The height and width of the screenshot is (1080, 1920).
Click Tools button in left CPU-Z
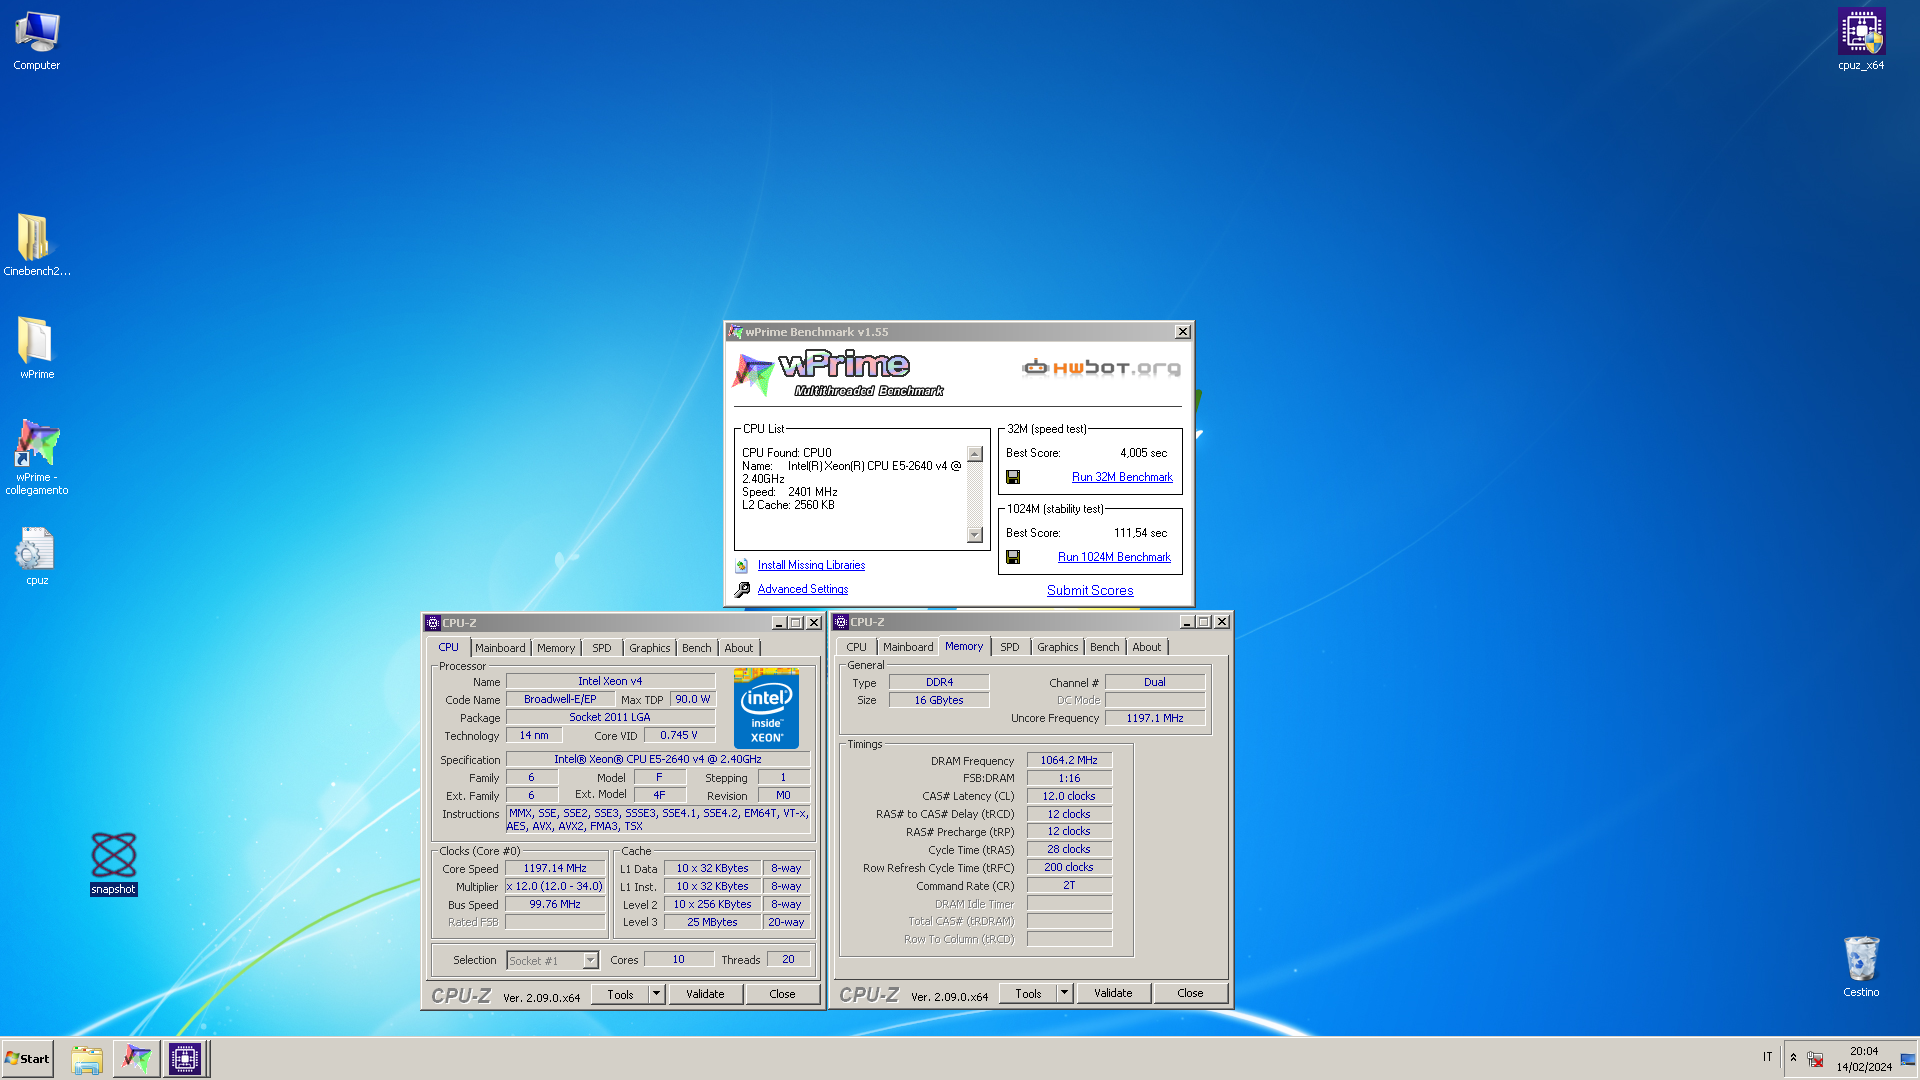coord(620,994)
